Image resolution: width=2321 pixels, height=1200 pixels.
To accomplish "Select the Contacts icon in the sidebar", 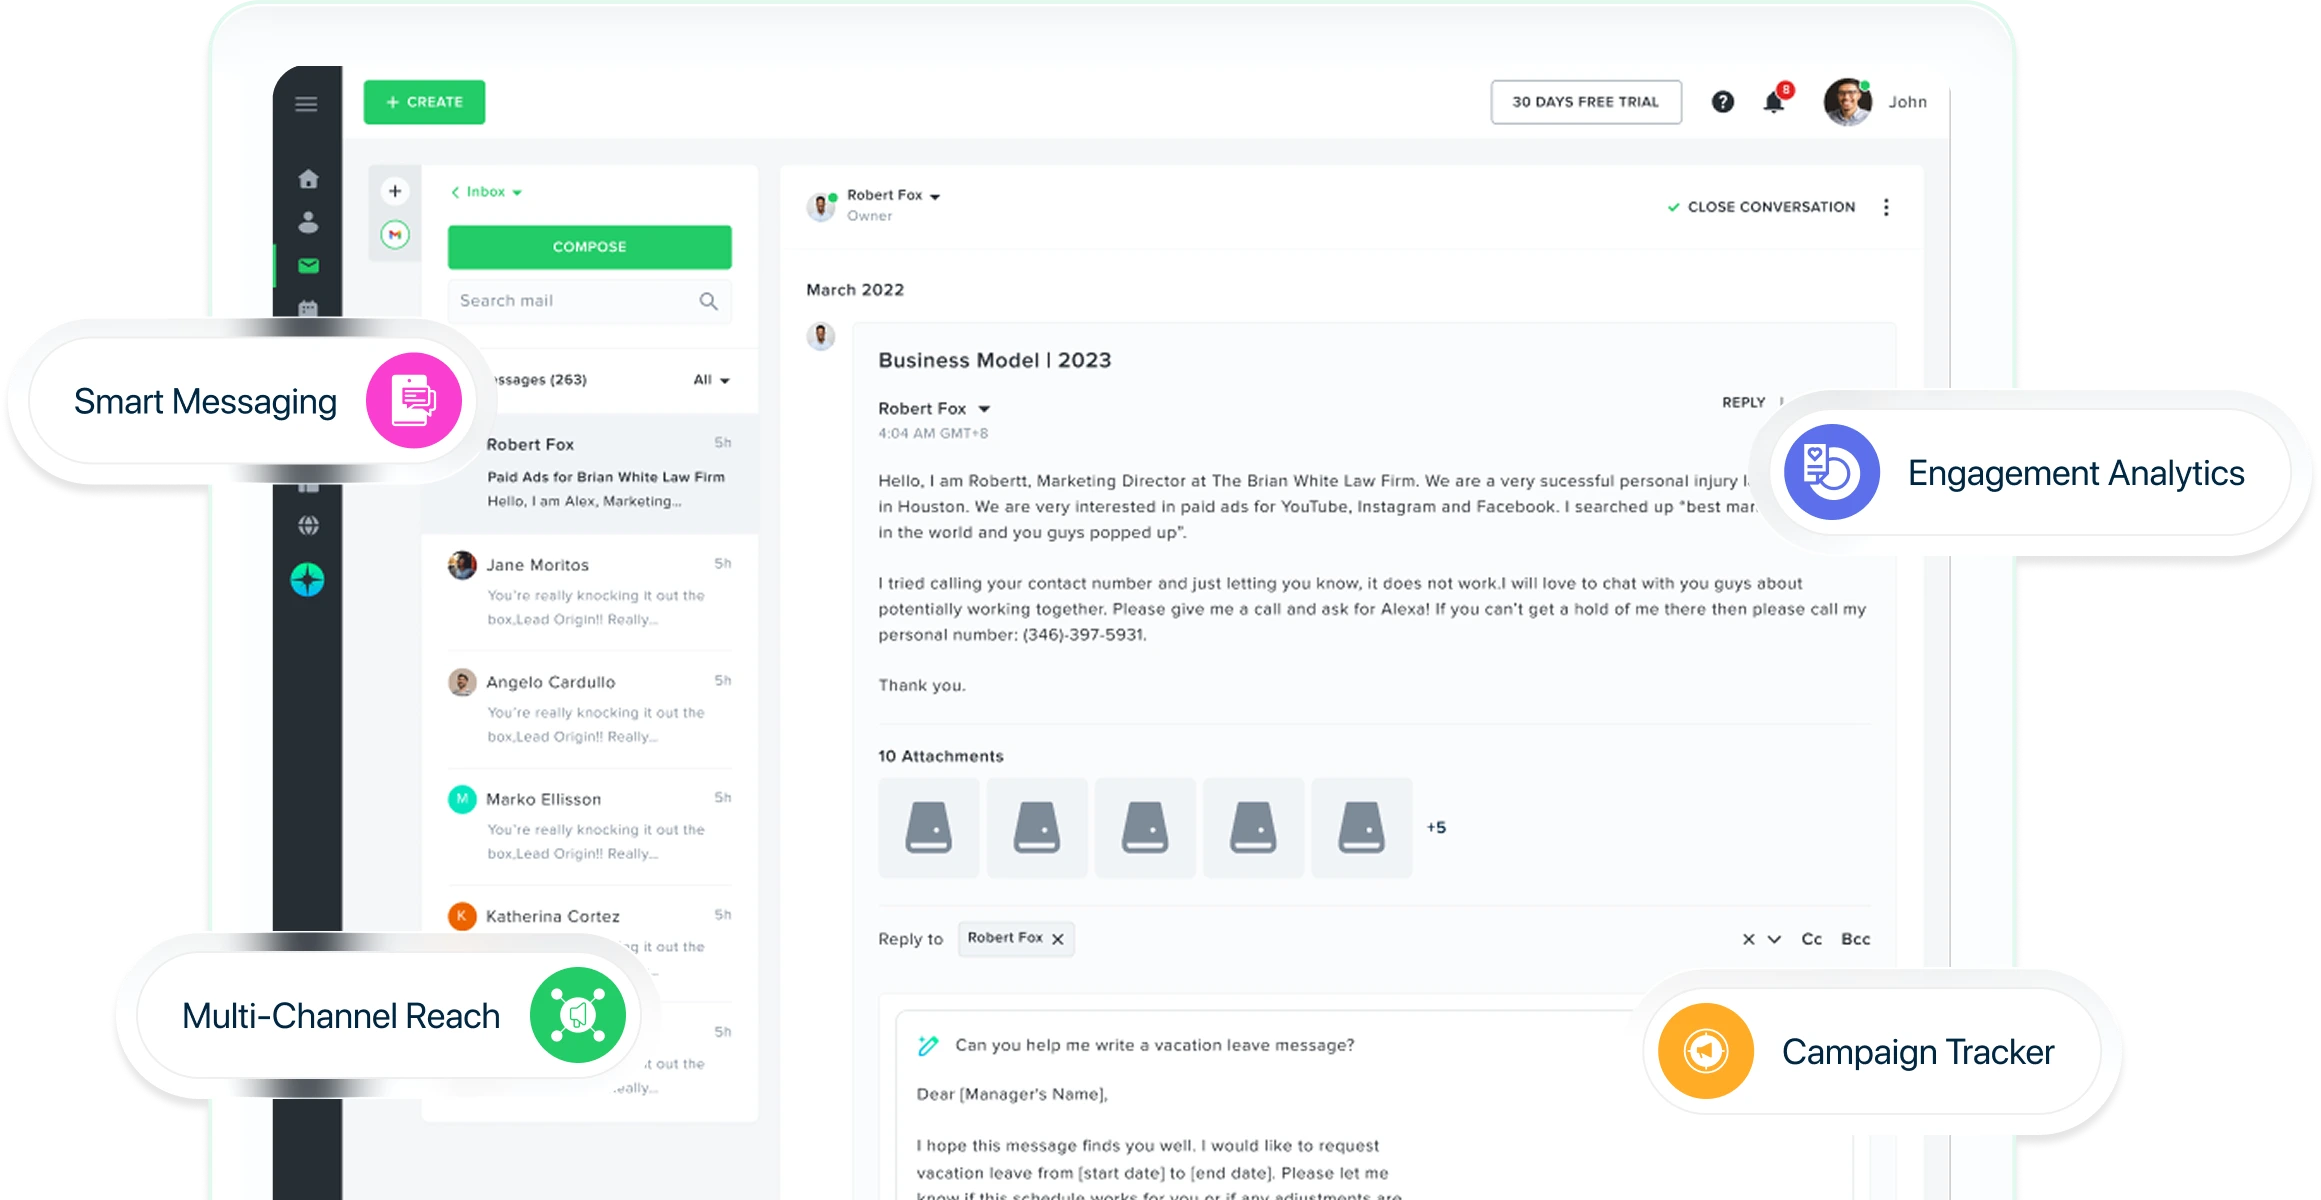I will [x=309, y=222].
